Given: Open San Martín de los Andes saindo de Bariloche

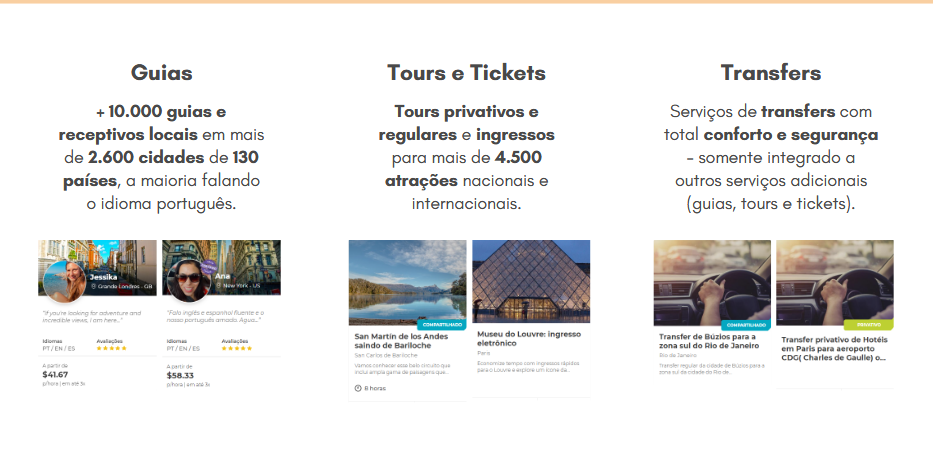Looking at the screenshot, I should pyautogui.click(x=402, y=341).
